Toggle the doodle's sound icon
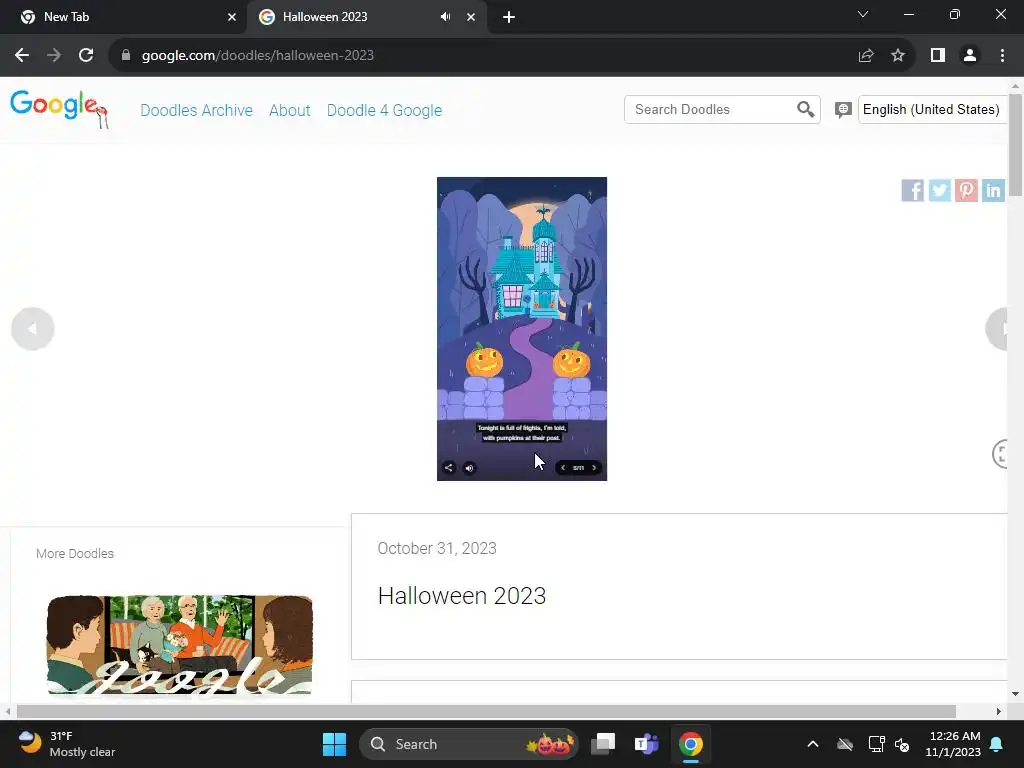1024x768 pixels. pyautogui.click(x=469, y=468)
